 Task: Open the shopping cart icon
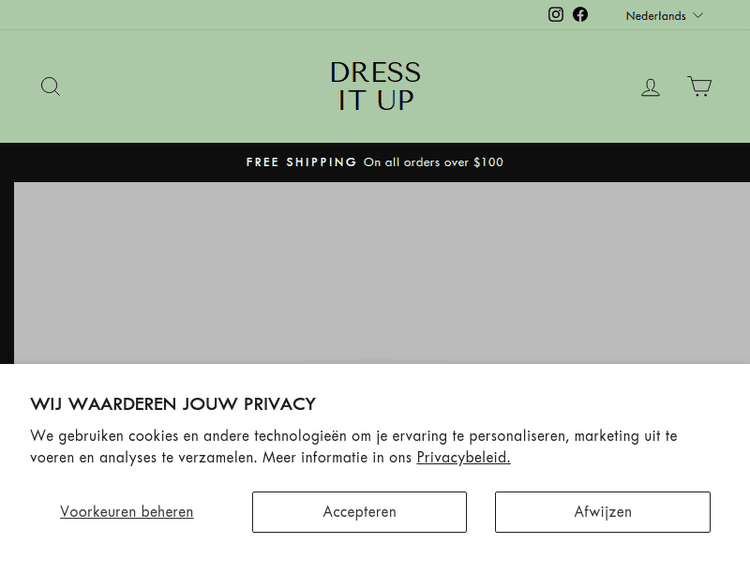click(x=699, y=86)
